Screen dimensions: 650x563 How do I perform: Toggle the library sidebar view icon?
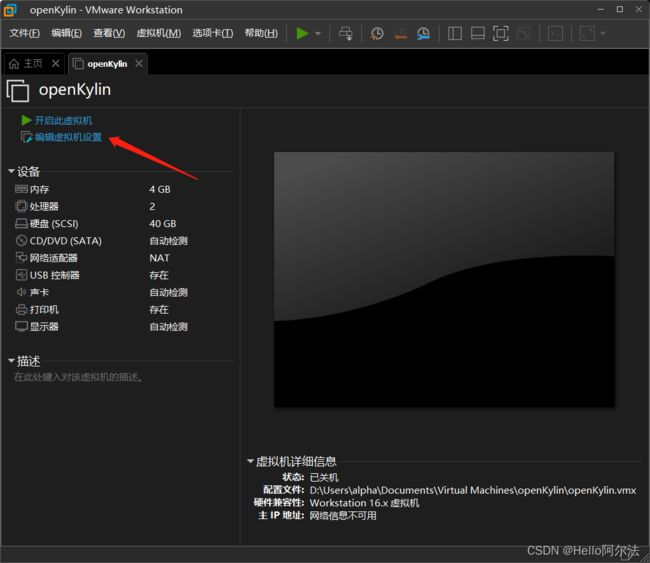(x=455, y=33)
